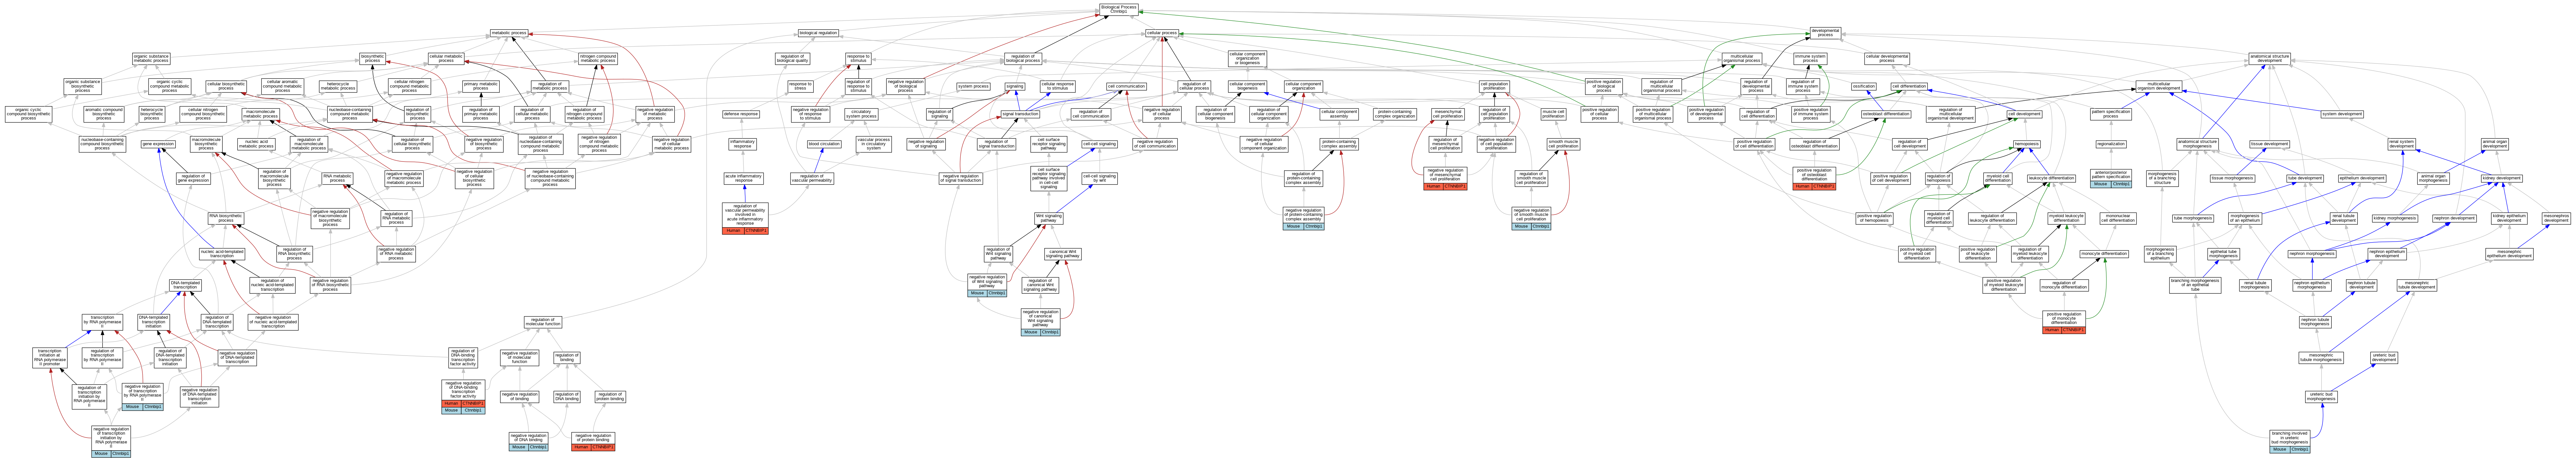Select negative regulation of protein binding node

coord(593,438)
